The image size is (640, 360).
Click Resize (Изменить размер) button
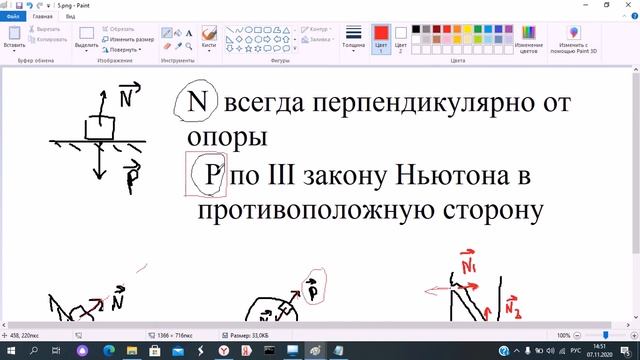(128, 40)
